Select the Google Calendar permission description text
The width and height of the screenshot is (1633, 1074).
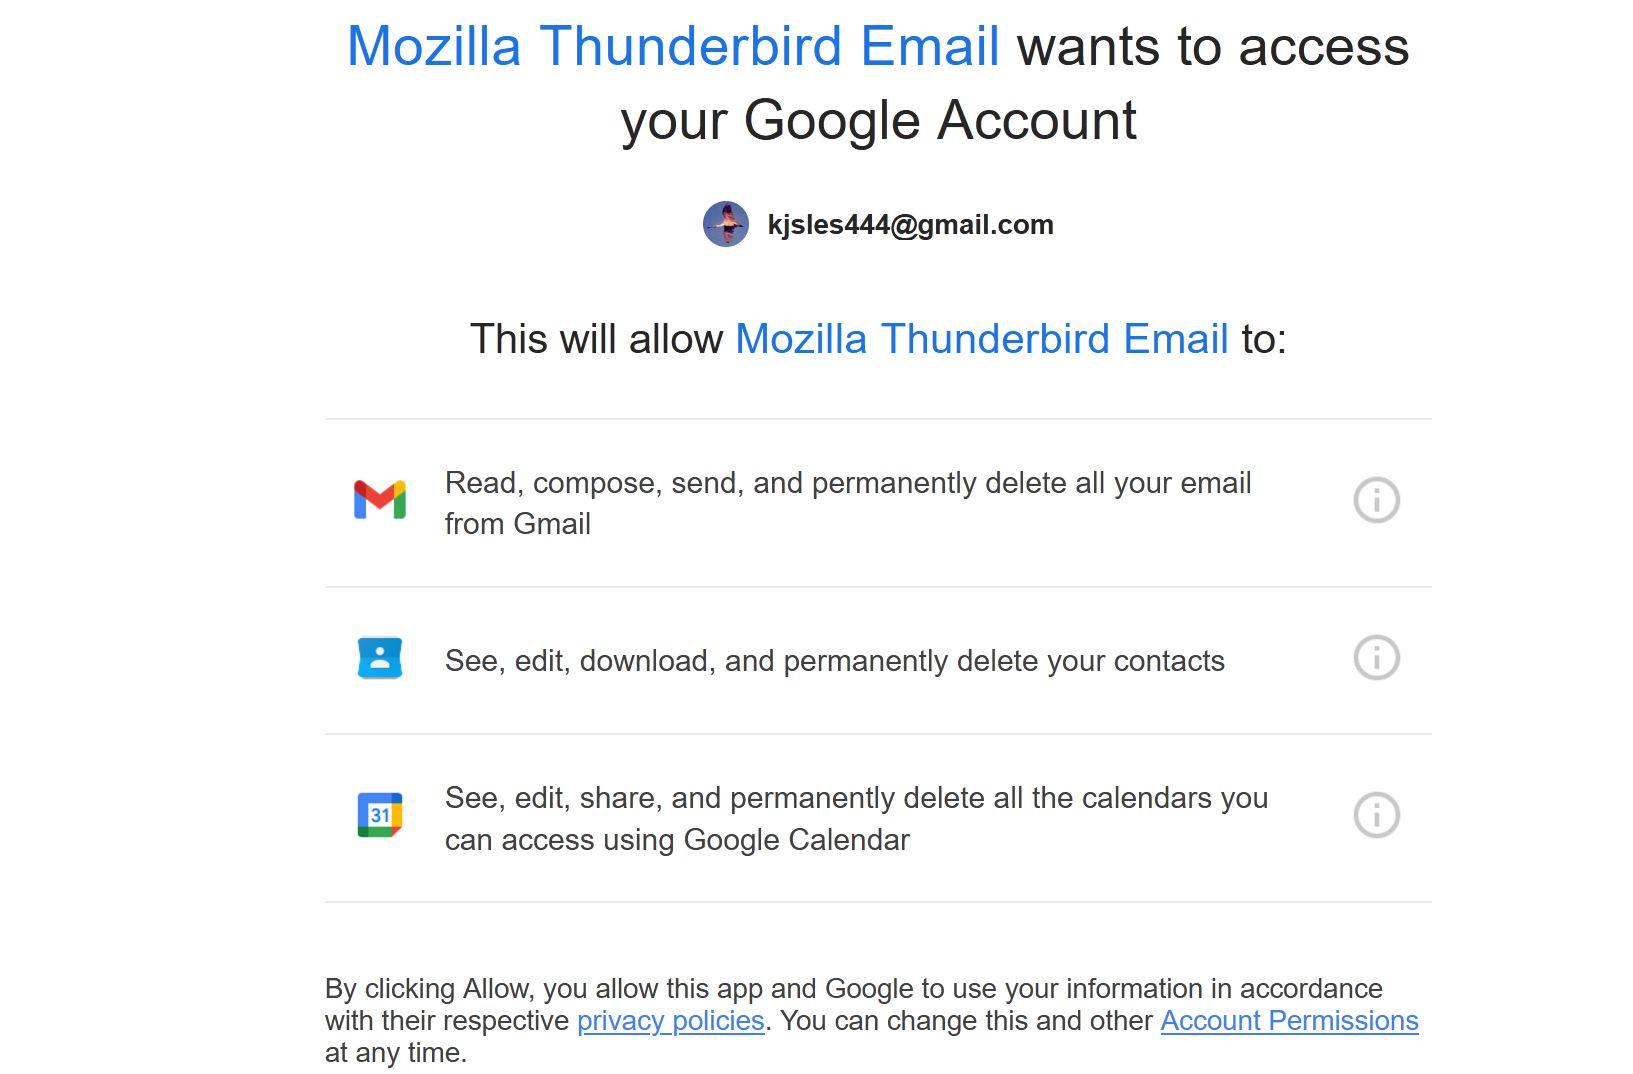(x=855, y=818)
